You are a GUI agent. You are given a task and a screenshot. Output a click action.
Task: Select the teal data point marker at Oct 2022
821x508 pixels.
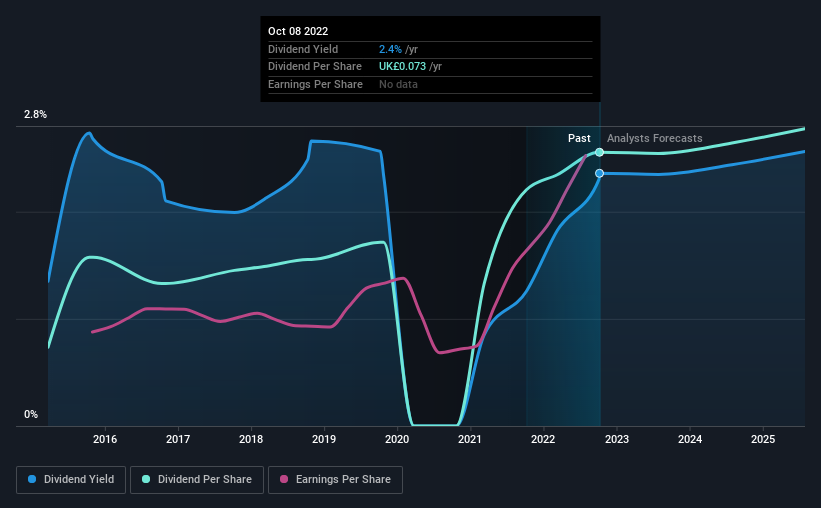point(600,152)
